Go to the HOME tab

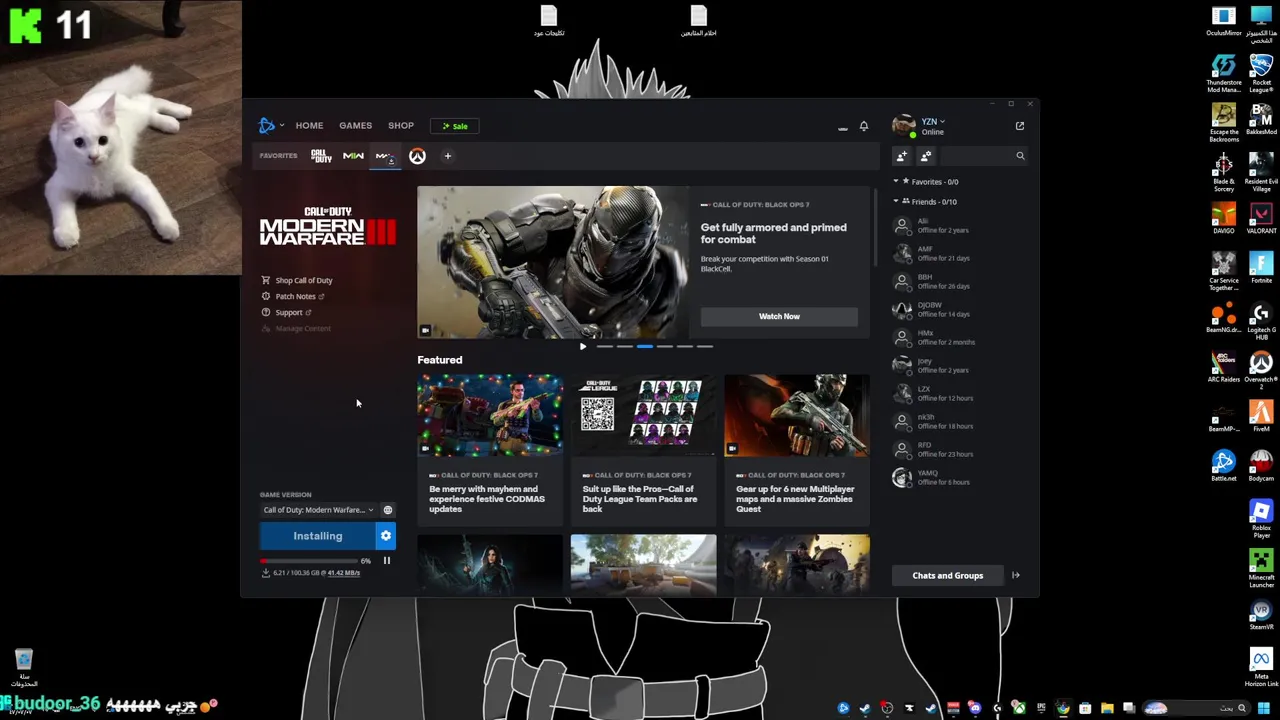coord(309,126)
